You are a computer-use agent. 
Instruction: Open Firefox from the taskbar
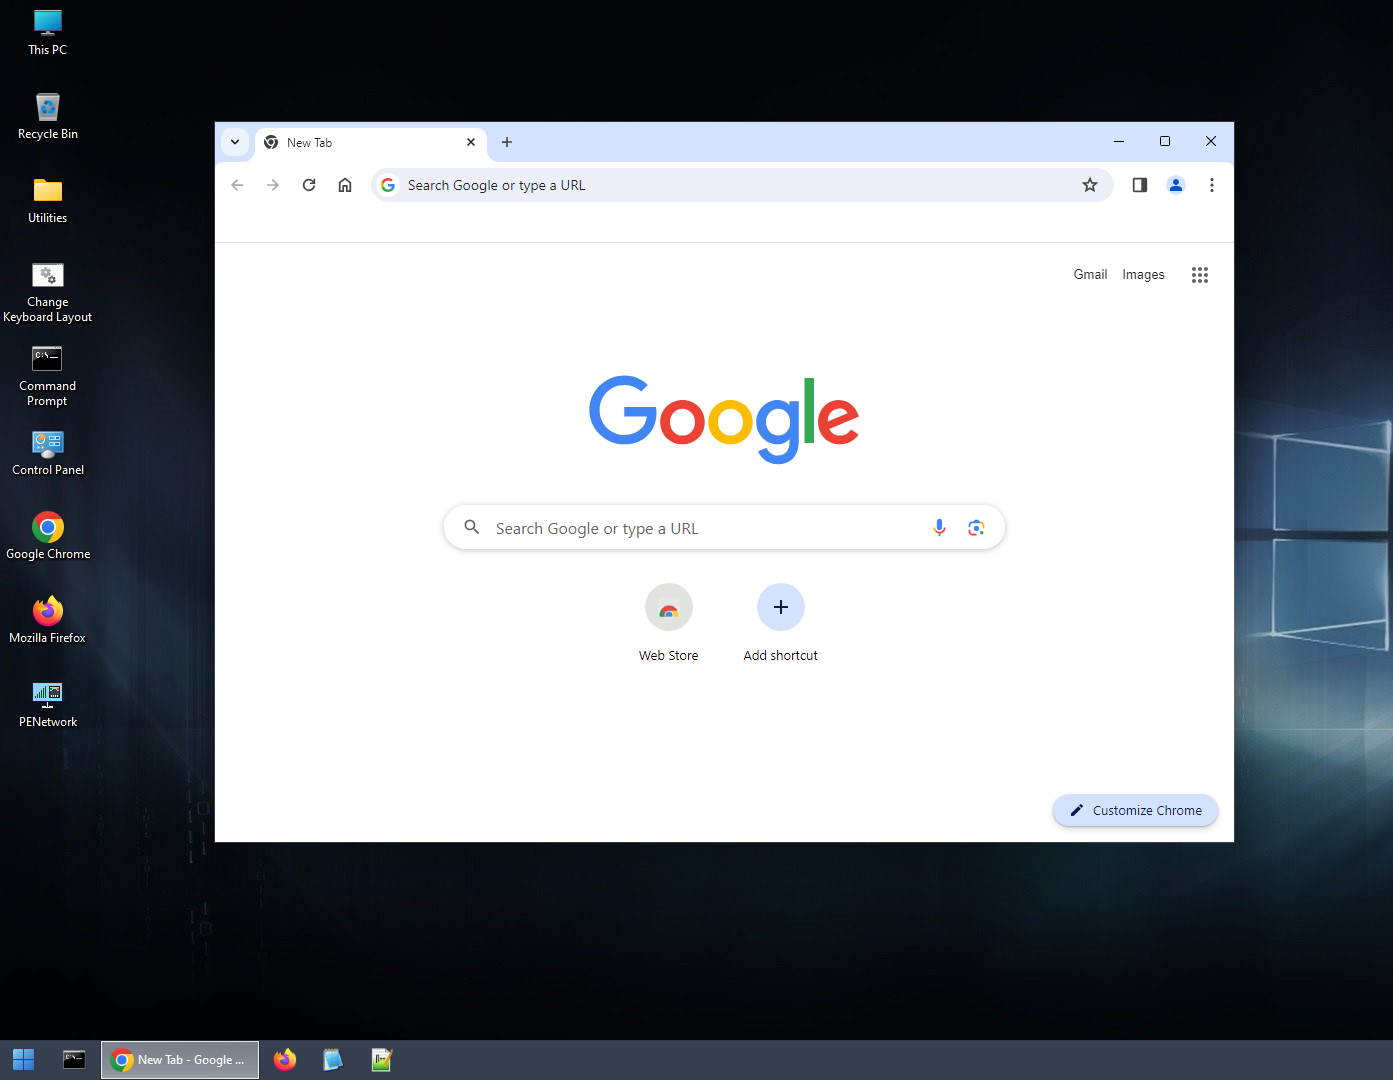tap(285, 1060)
